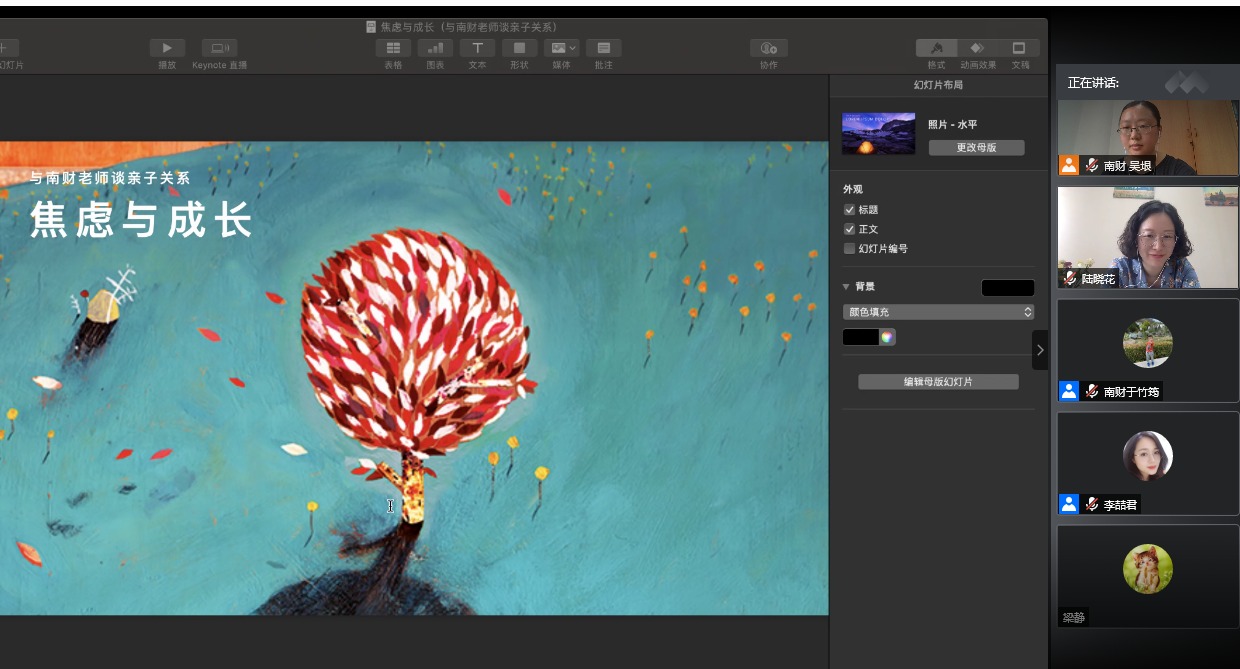Click the 更改母版 button
Viewport: 1240px width, 669px height.
976,147
